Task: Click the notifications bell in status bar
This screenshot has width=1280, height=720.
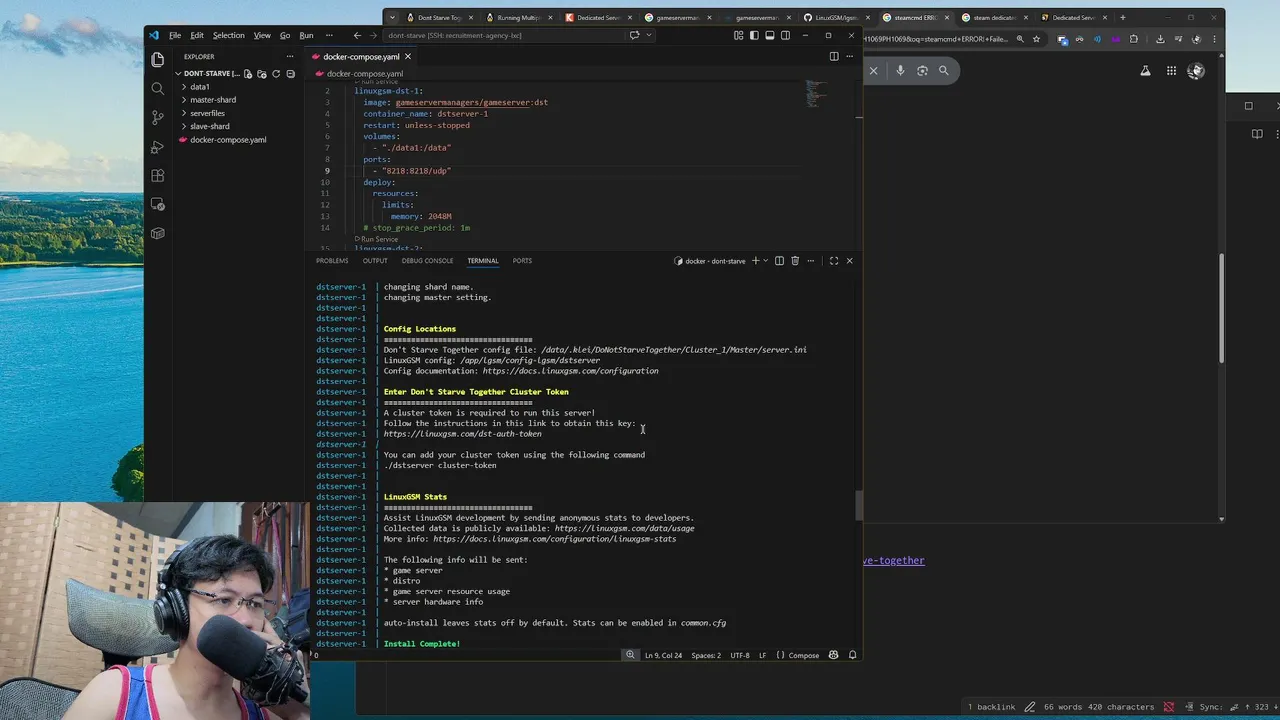Action: coord(852,655)
